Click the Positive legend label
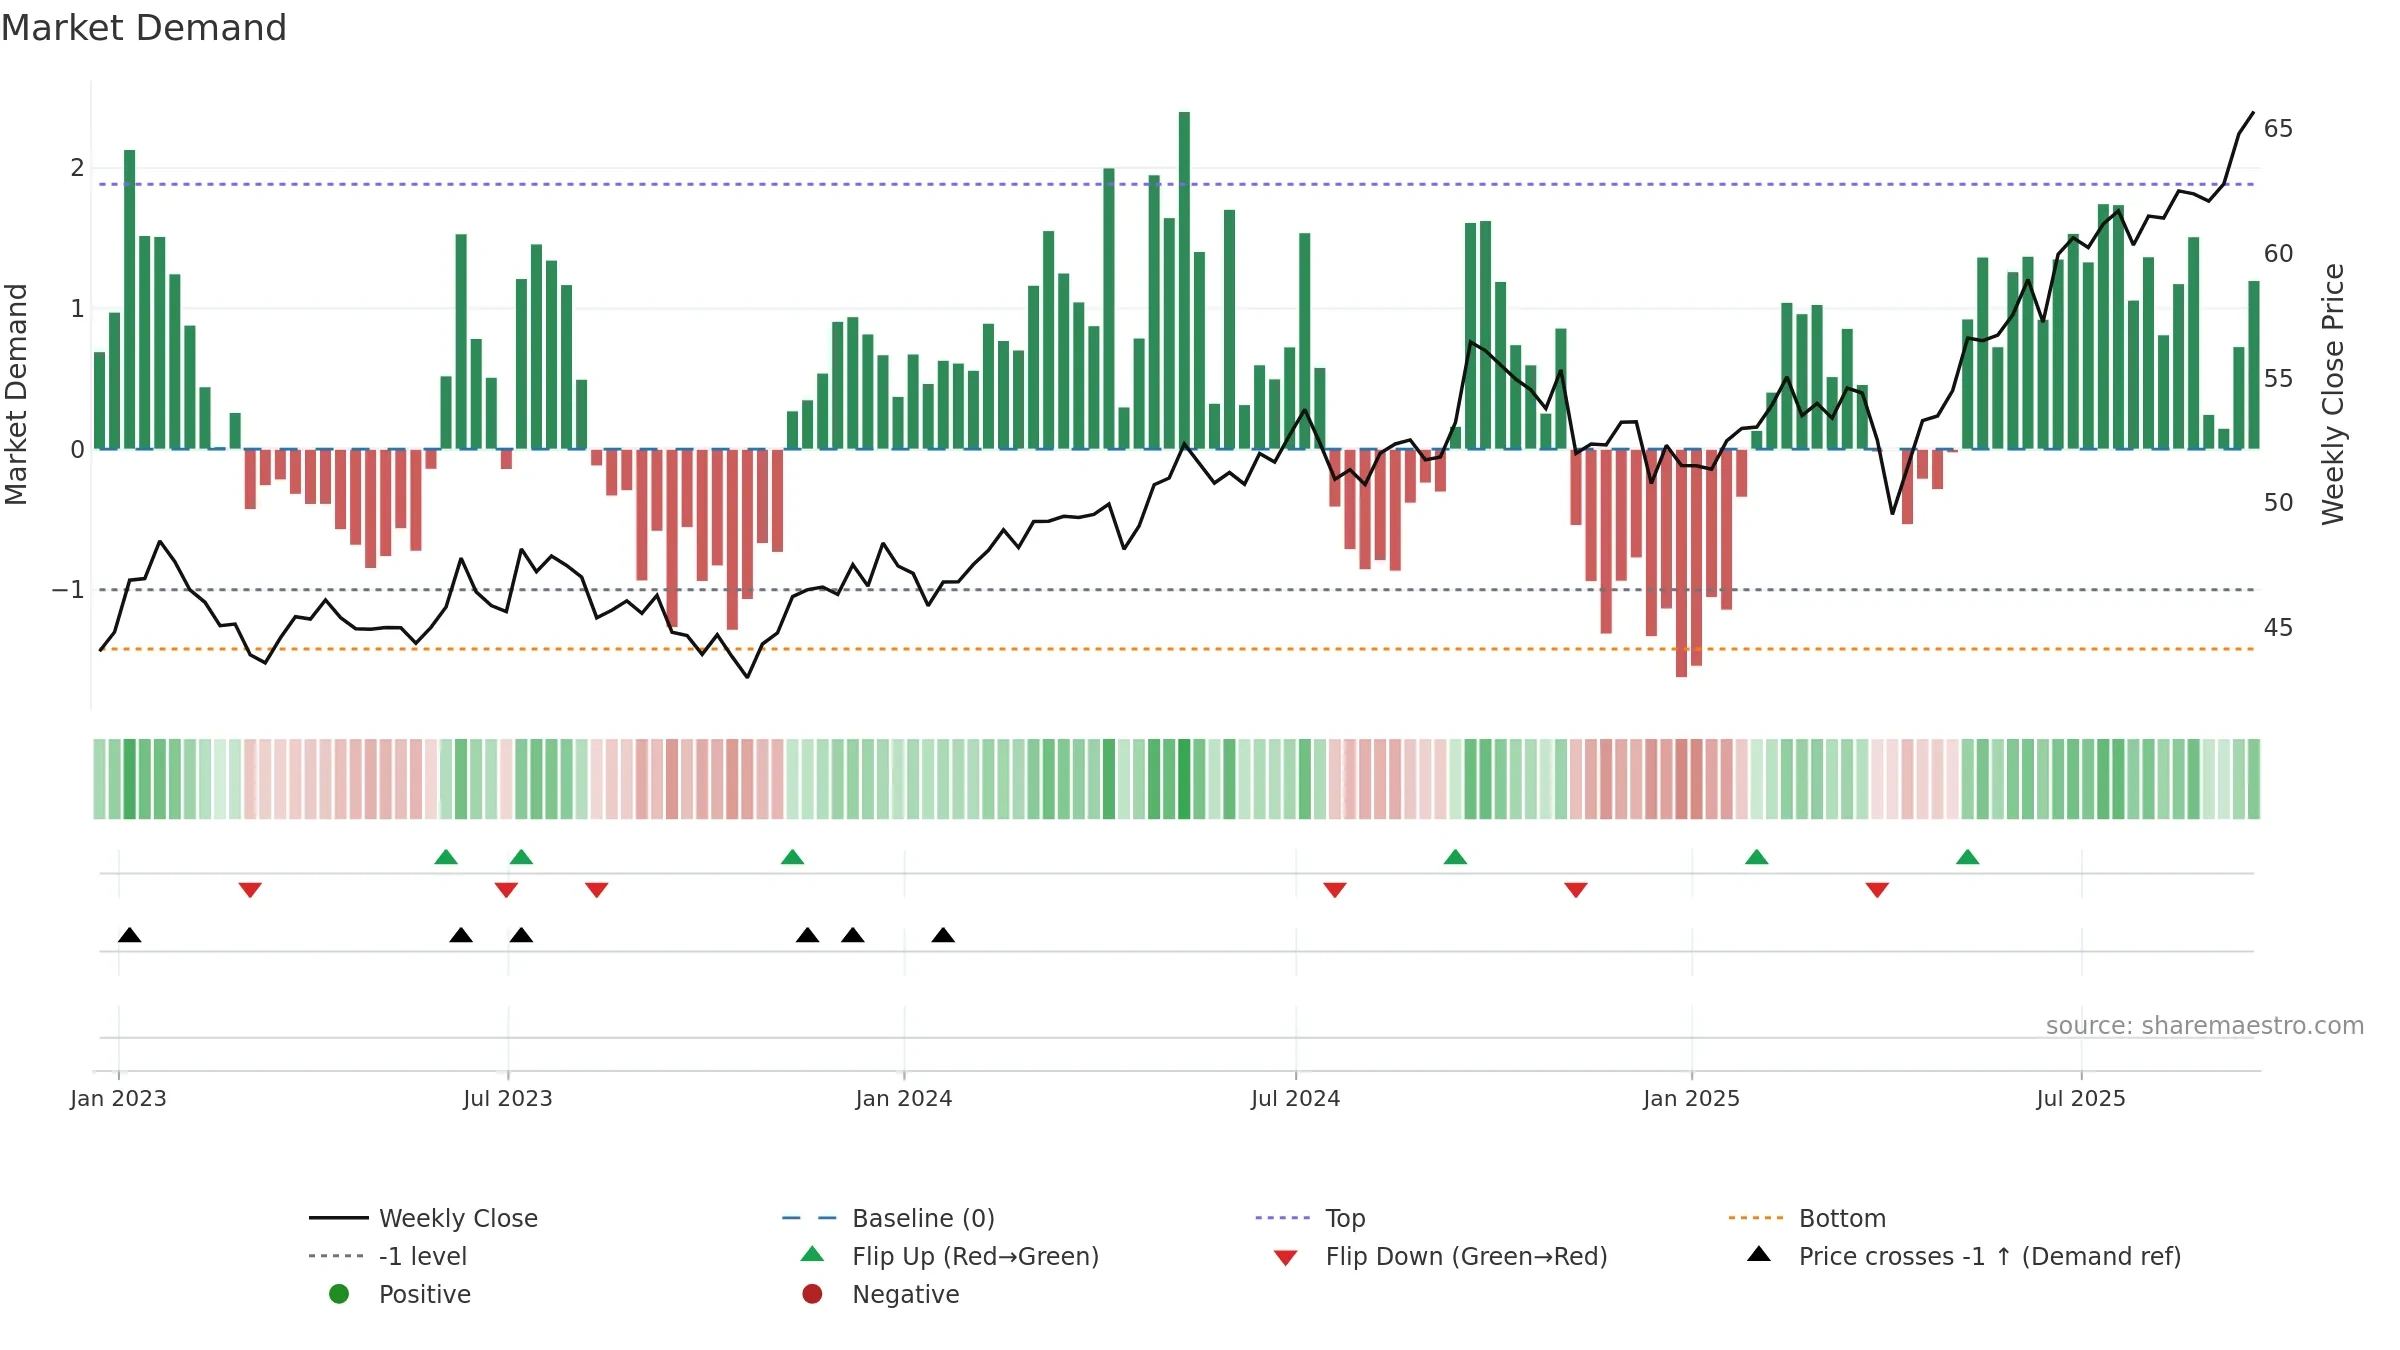The width and height of the screenshot is (2400, 1350). [425, 1294]
